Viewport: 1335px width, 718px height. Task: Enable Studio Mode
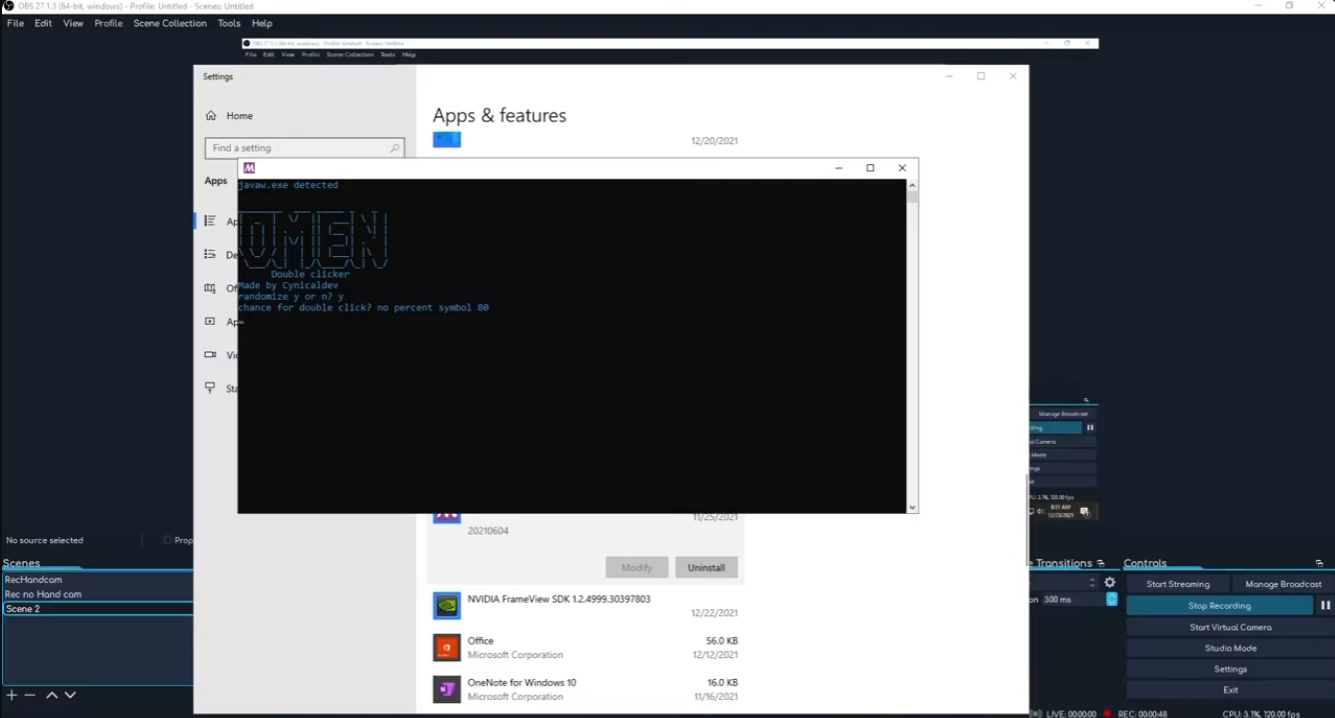click(1230, 648)
